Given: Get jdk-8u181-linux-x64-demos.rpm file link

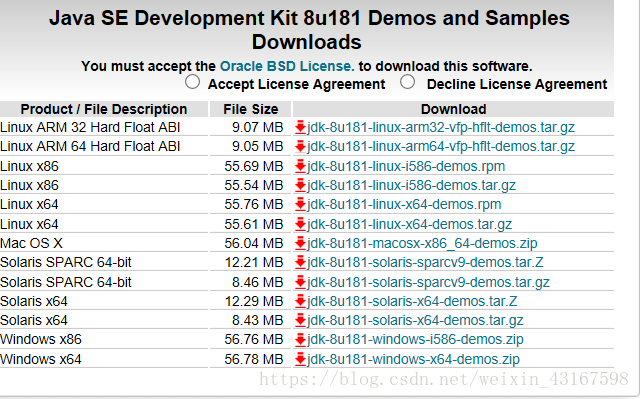Looking at the screenshot, I should click(404, 204).
